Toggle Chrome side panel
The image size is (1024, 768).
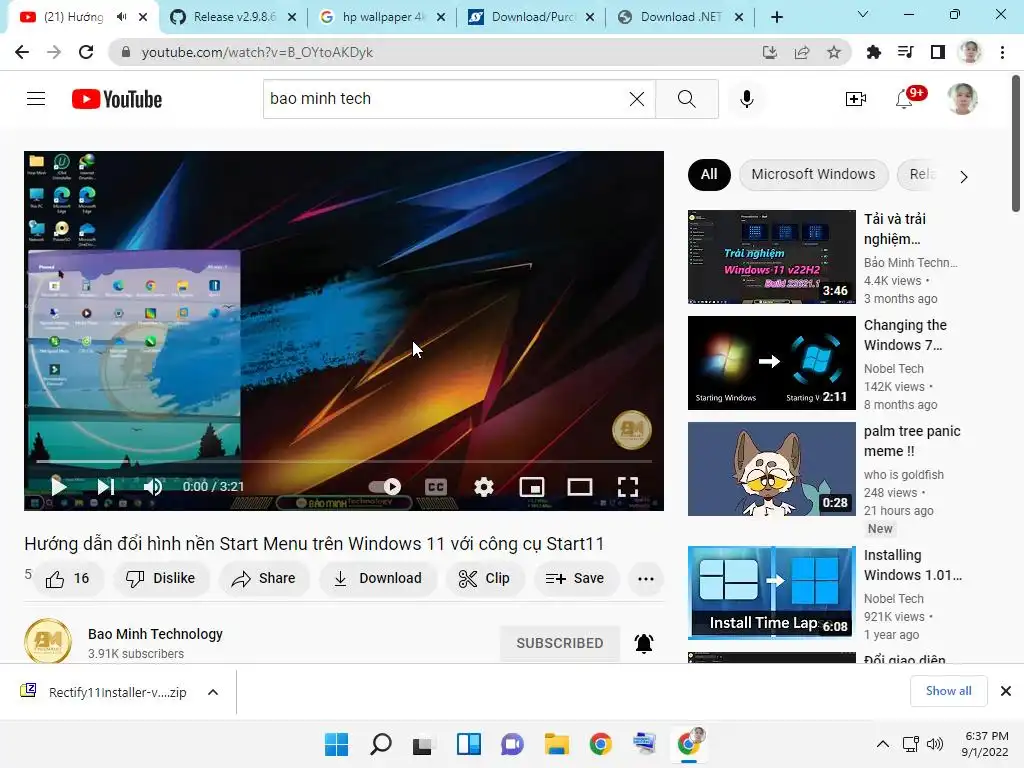938,52
